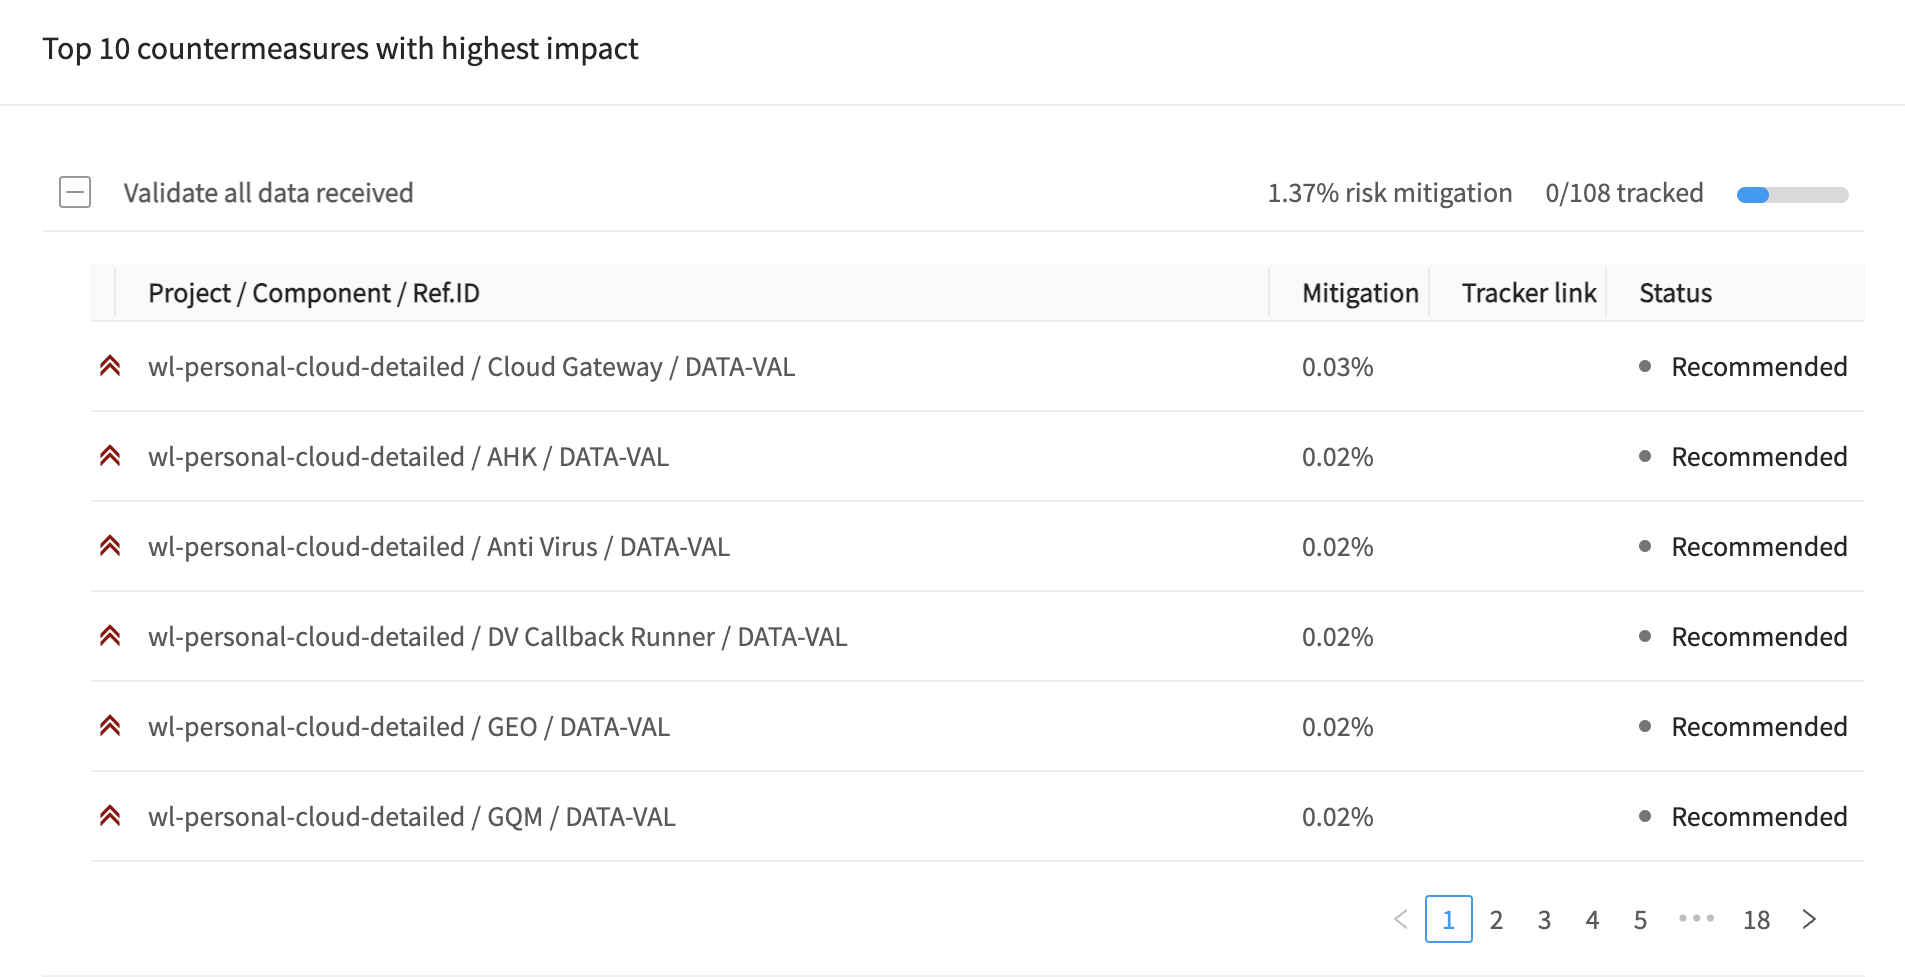Screen dimensions: 1905x977
Task: Select page 2 in pagination
Action: (1496, 919)
